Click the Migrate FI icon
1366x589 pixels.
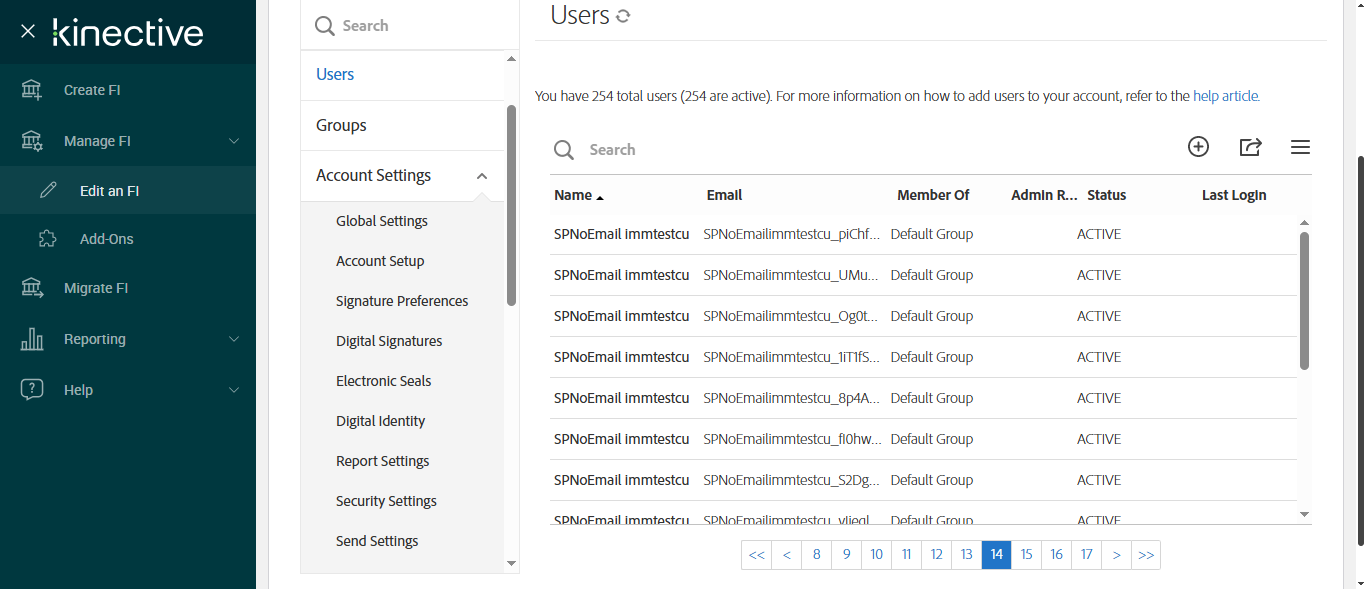[32, 288]
